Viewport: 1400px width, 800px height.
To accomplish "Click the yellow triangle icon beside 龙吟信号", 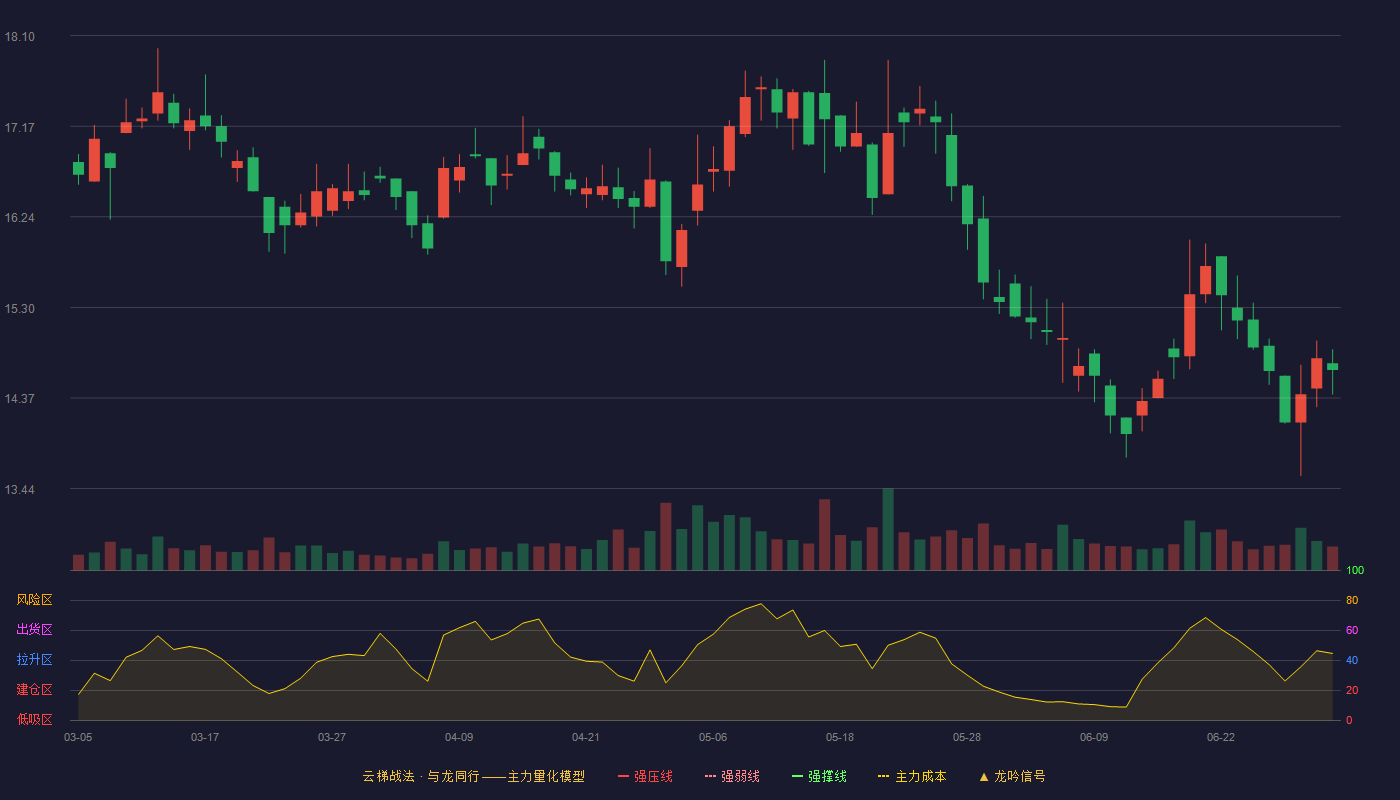I will point(984,776).
